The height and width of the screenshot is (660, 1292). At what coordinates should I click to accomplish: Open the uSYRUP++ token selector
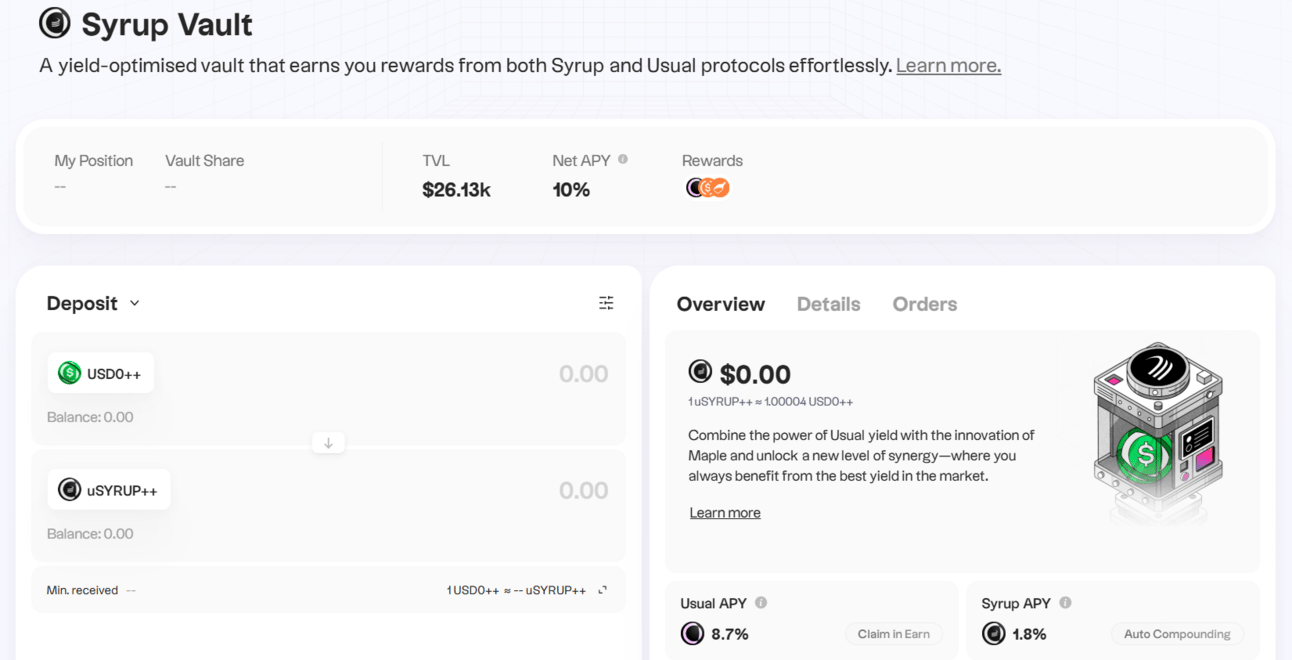pyautogui.click(x=109, y=490)
